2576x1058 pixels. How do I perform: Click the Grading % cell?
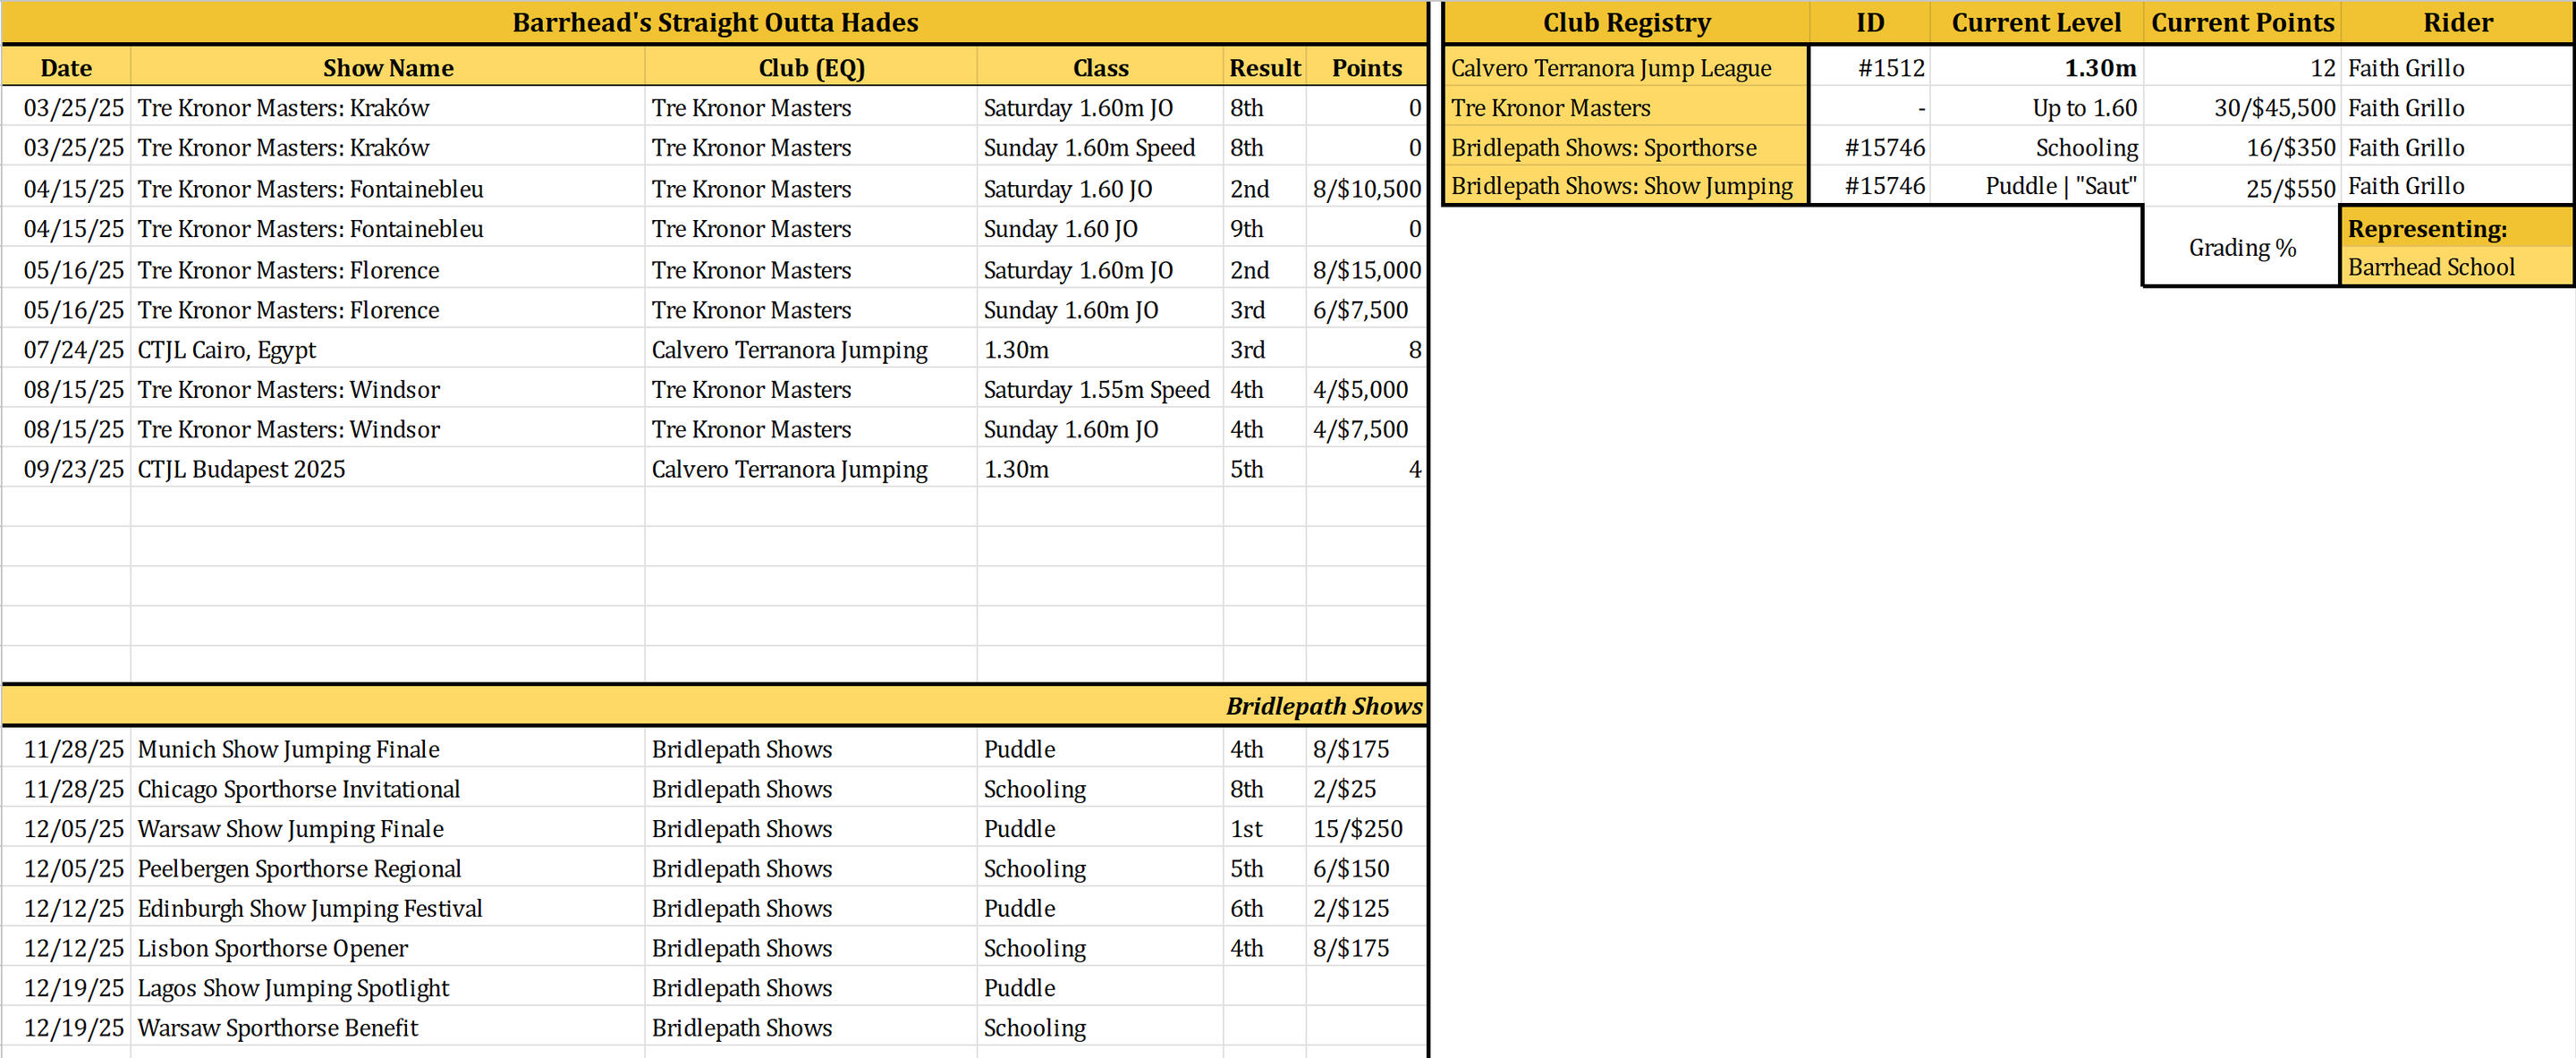click(x=2241, y=247)
